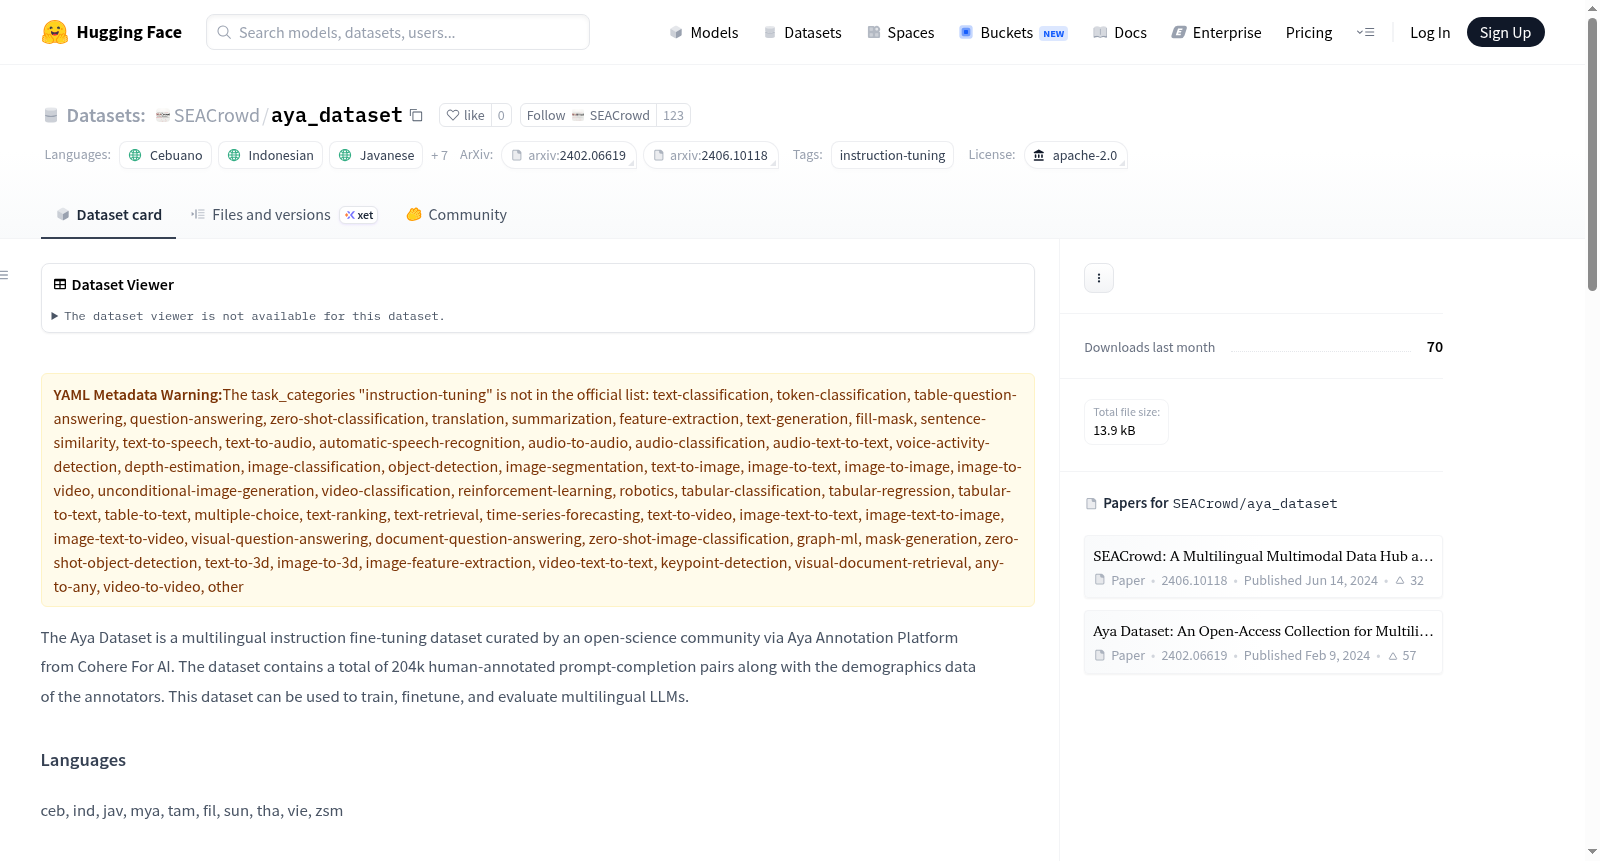Click the Log In link
Image resolution: width=1600 pixels, height=861 pixels.
click(1430, 32)
